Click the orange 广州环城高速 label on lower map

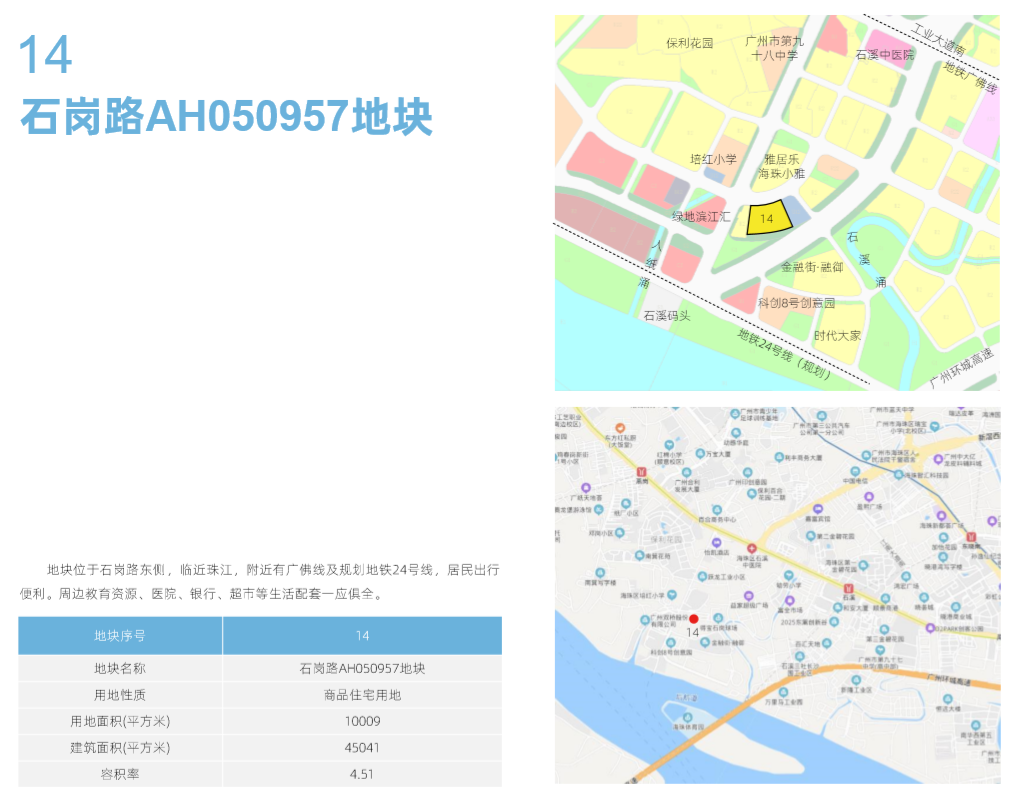click(x=949, y=679)
